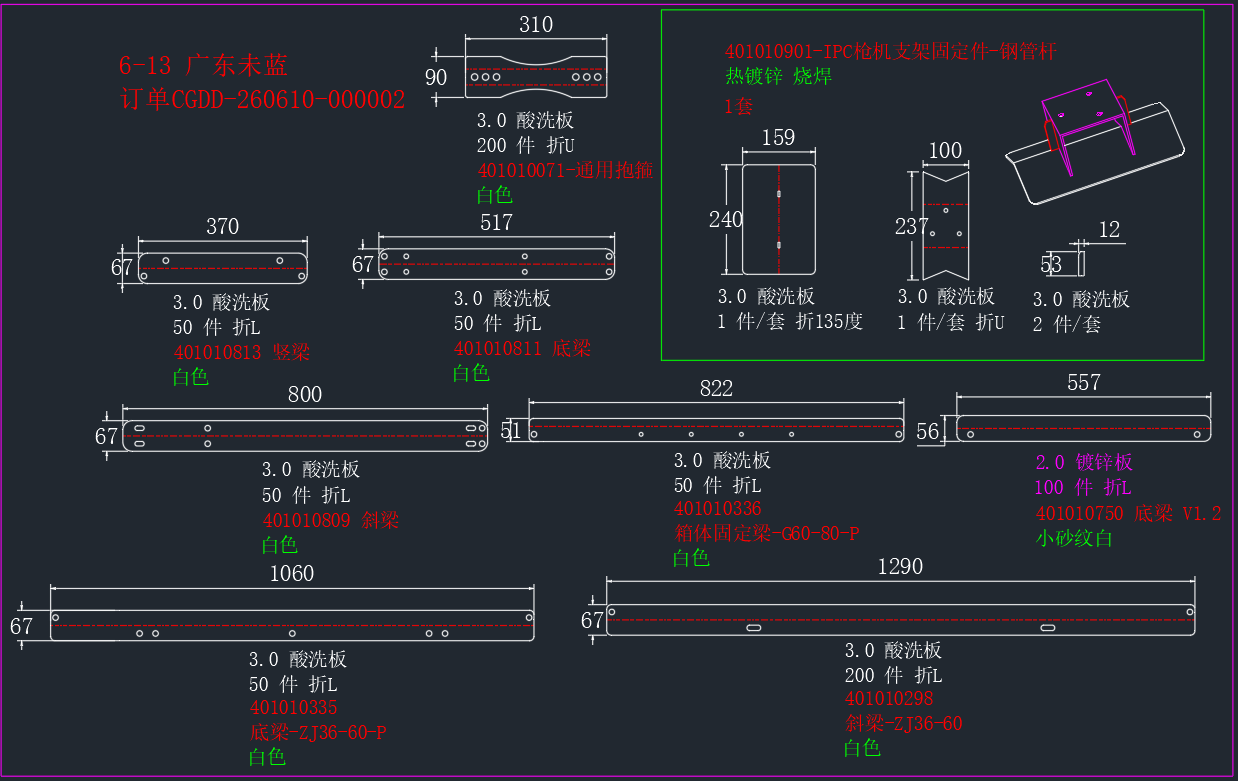Click the 401010335 part number label
The height and width of the screenshot is (781, 1238).
click(x=293, y=708)
